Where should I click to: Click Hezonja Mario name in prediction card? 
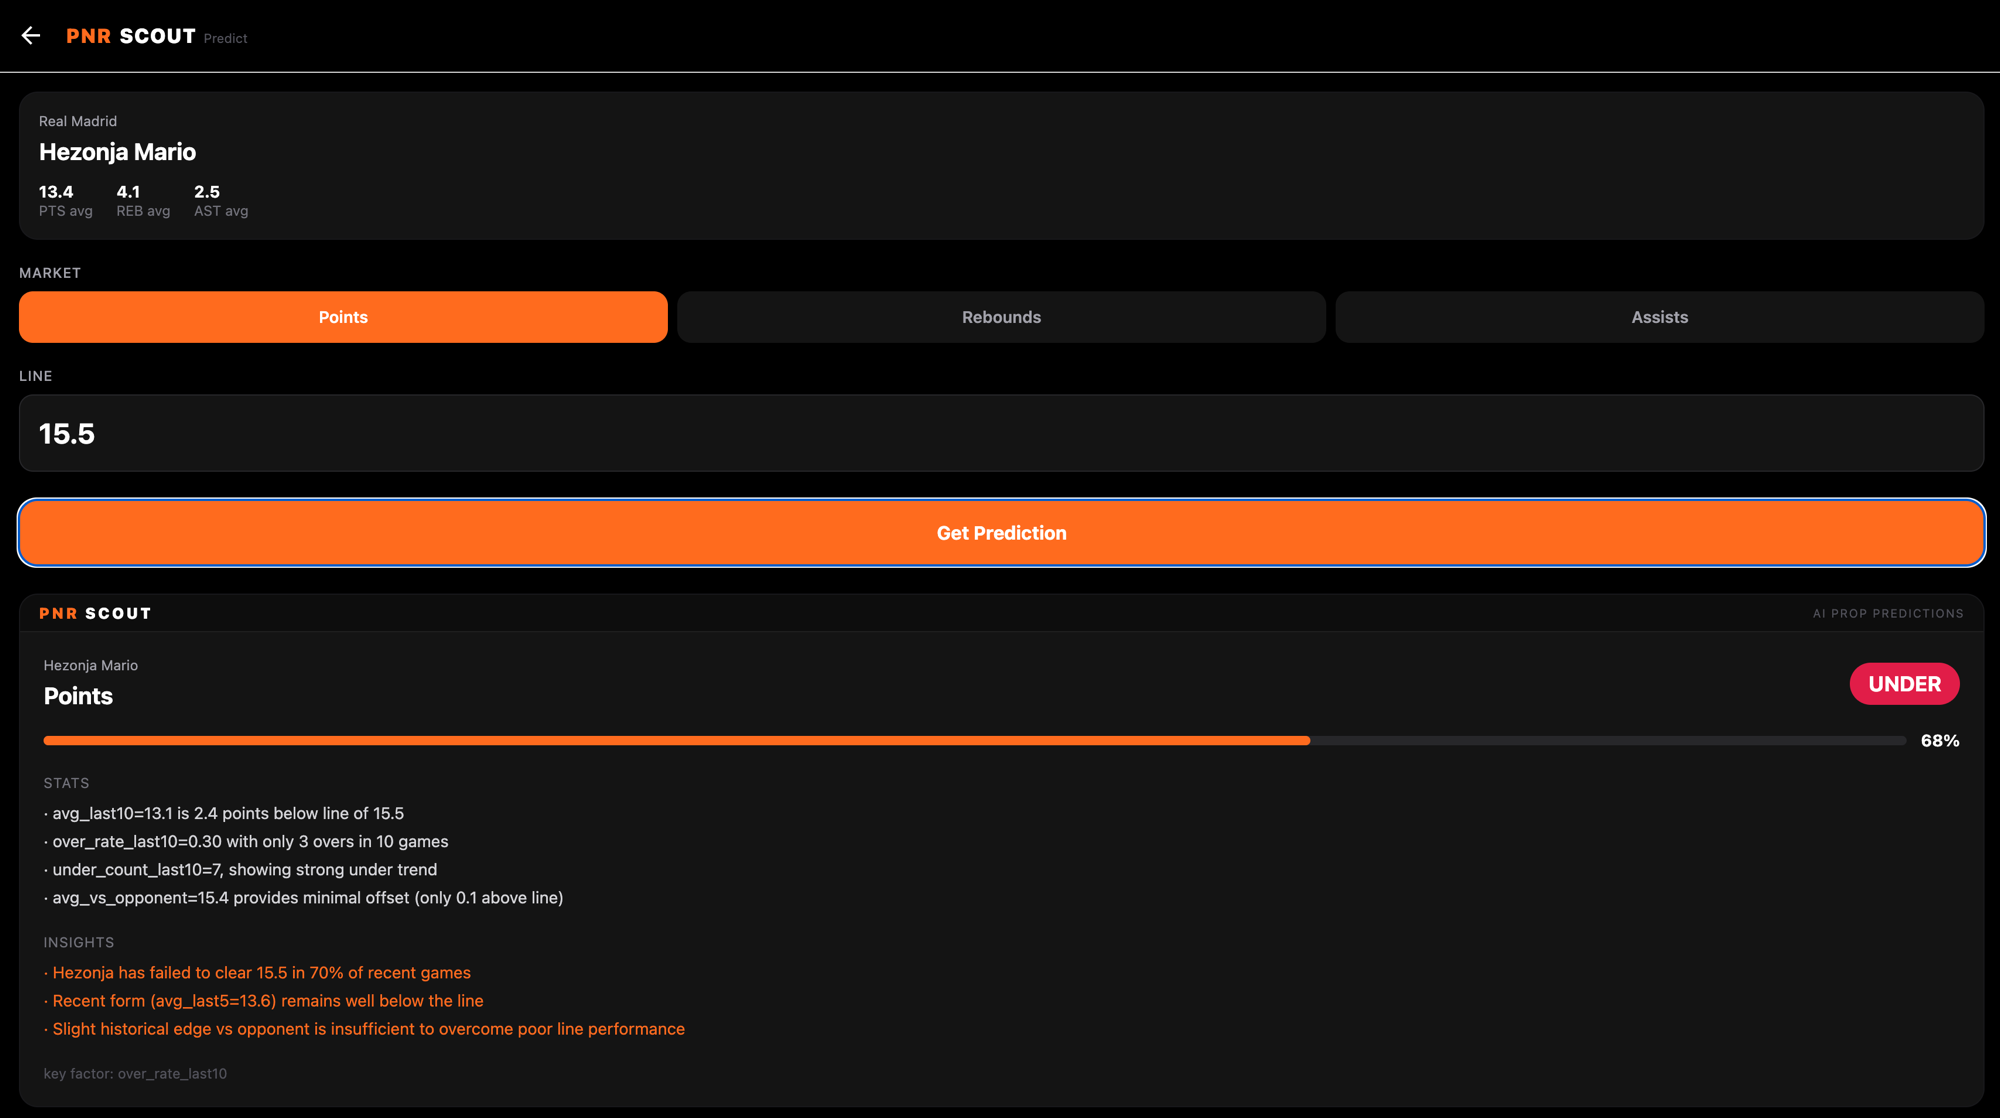(x=91, y=665)
